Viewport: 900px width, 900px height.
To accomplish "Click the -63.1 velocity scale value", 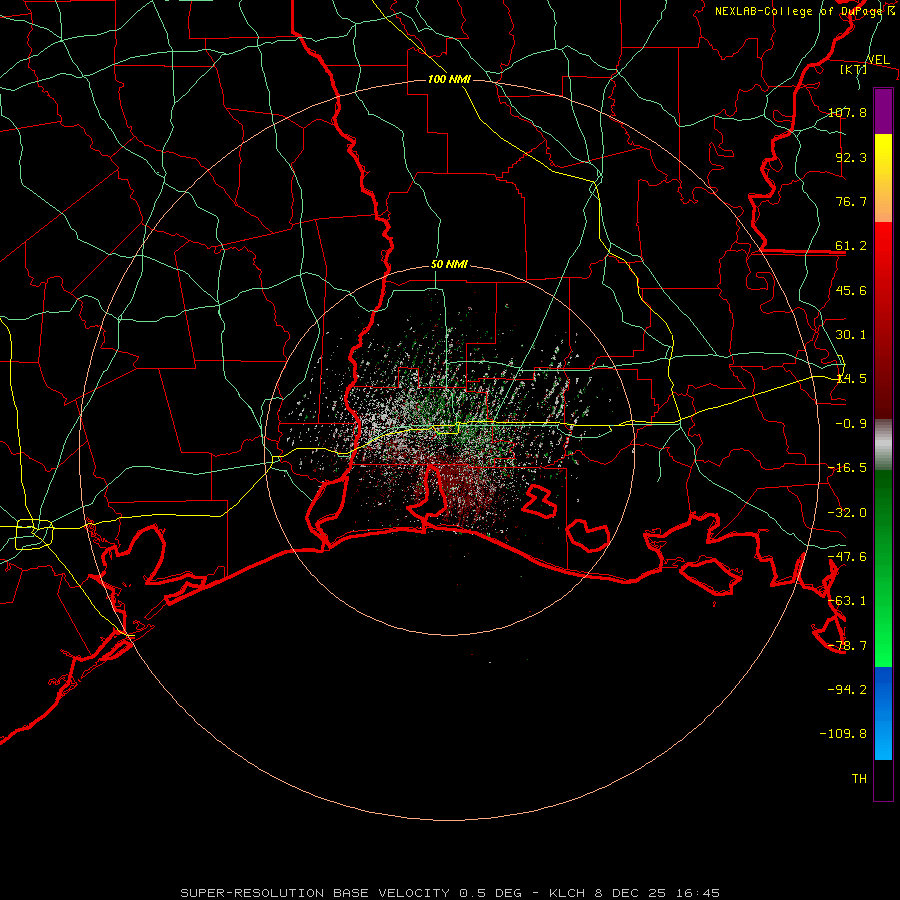I will click(847, 601).
